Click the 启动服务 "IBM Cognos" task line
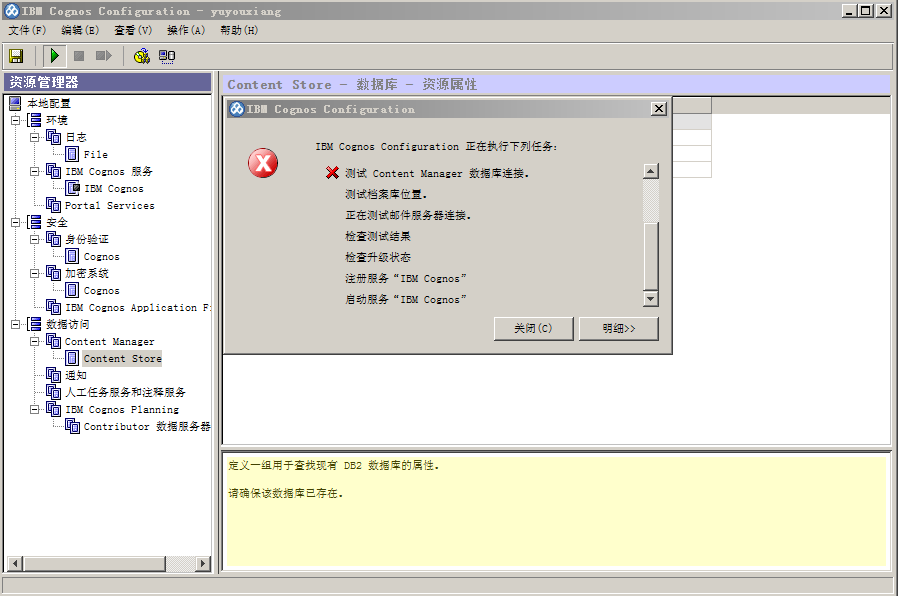898x596 pixels. [x=405, y=299]
